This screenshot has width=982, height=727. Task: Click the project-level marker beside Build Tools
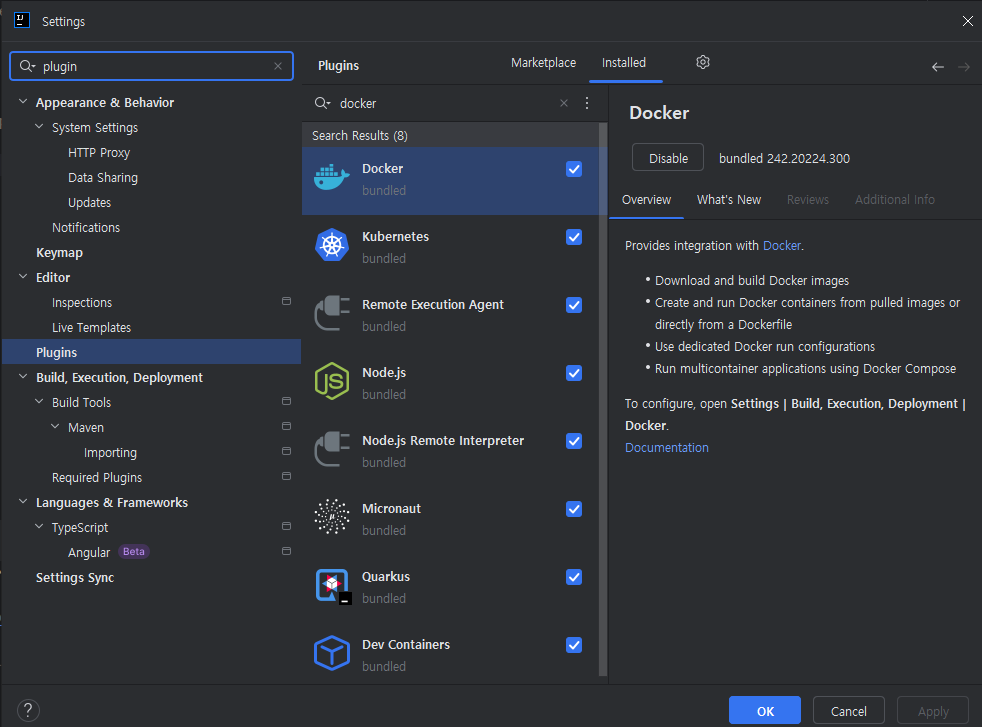coord(286,401)
